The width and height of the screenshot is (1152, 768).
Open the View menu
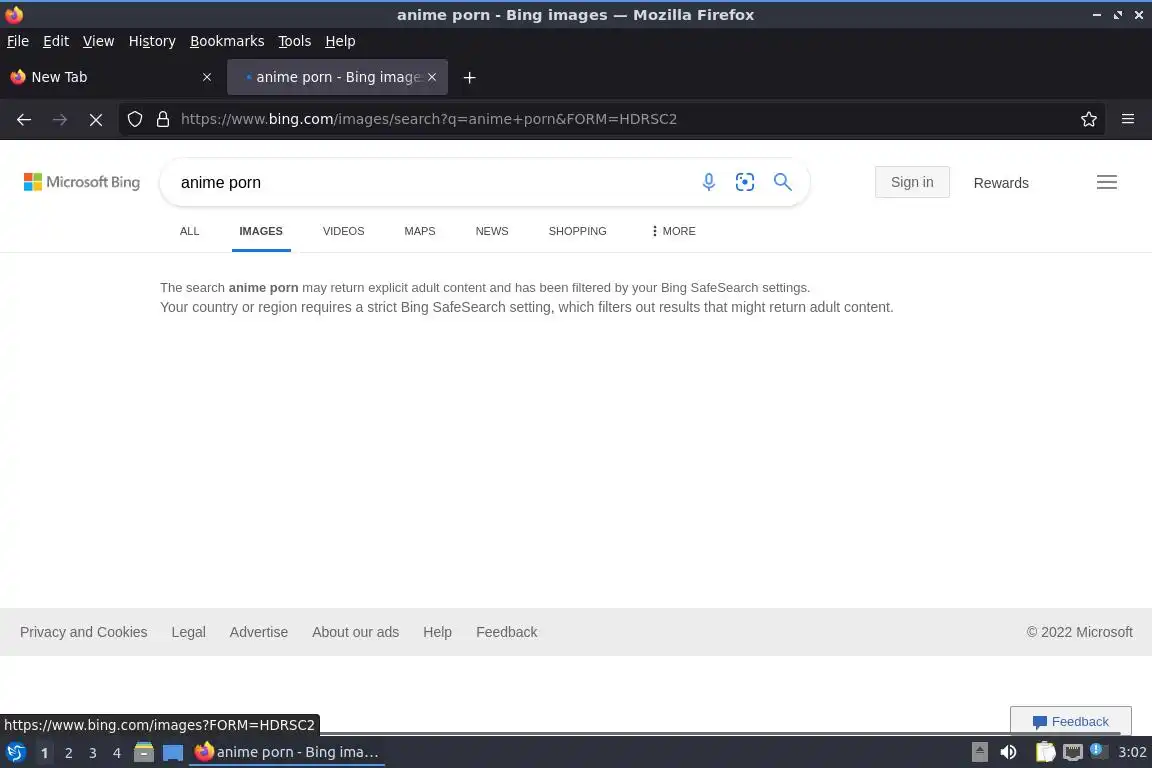pyautogui.click(x=98, y=41)
